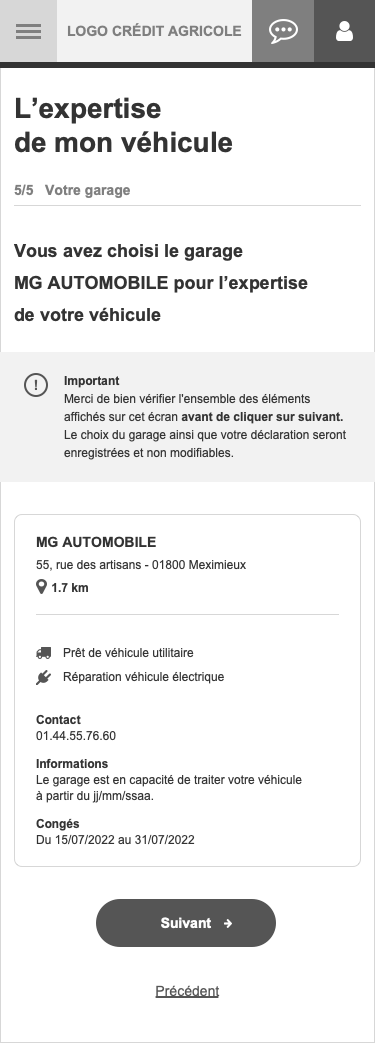Select Réparation véhicule électrique service
This screenshot has height=1043, width=375.
click(x=144, y=677)
